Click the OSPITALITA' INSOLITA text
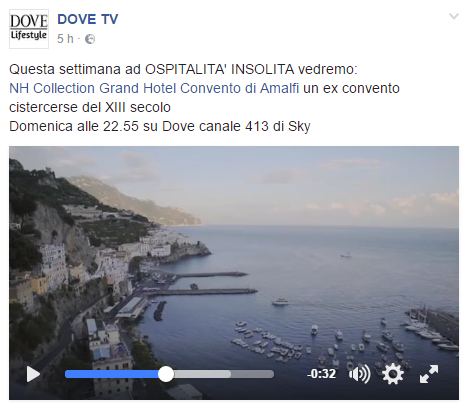471x416 pixels. [x=219, y=69]
